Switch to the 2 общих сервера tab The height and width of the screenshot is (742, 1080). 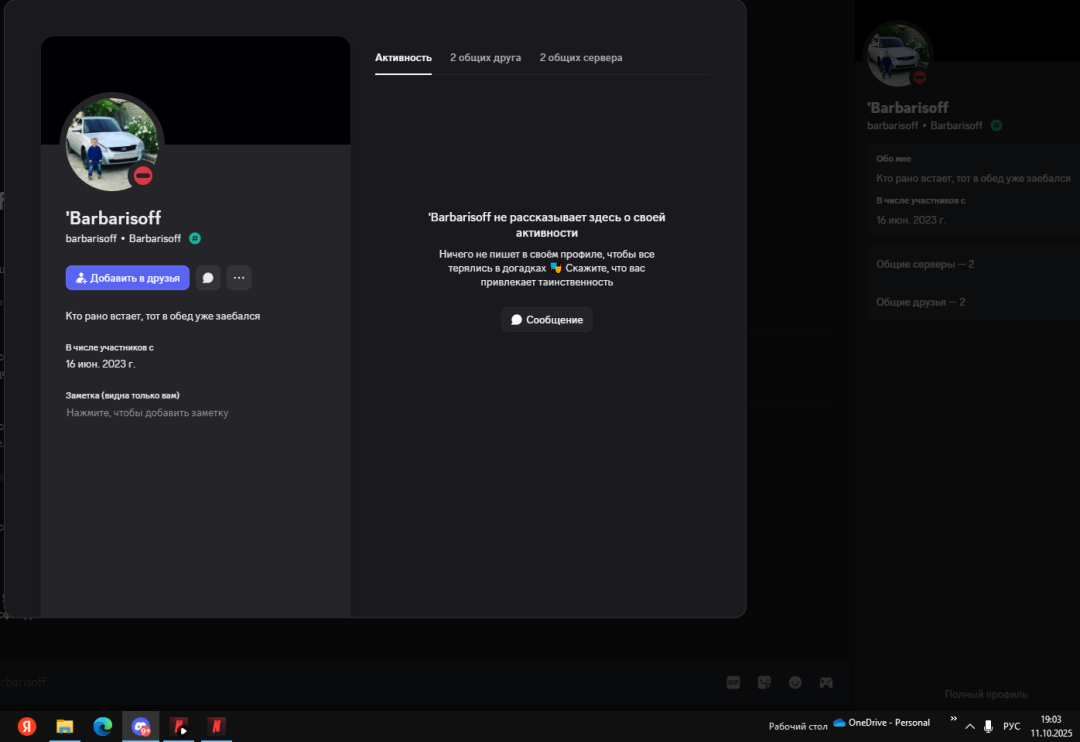click(x=581, y=58)
